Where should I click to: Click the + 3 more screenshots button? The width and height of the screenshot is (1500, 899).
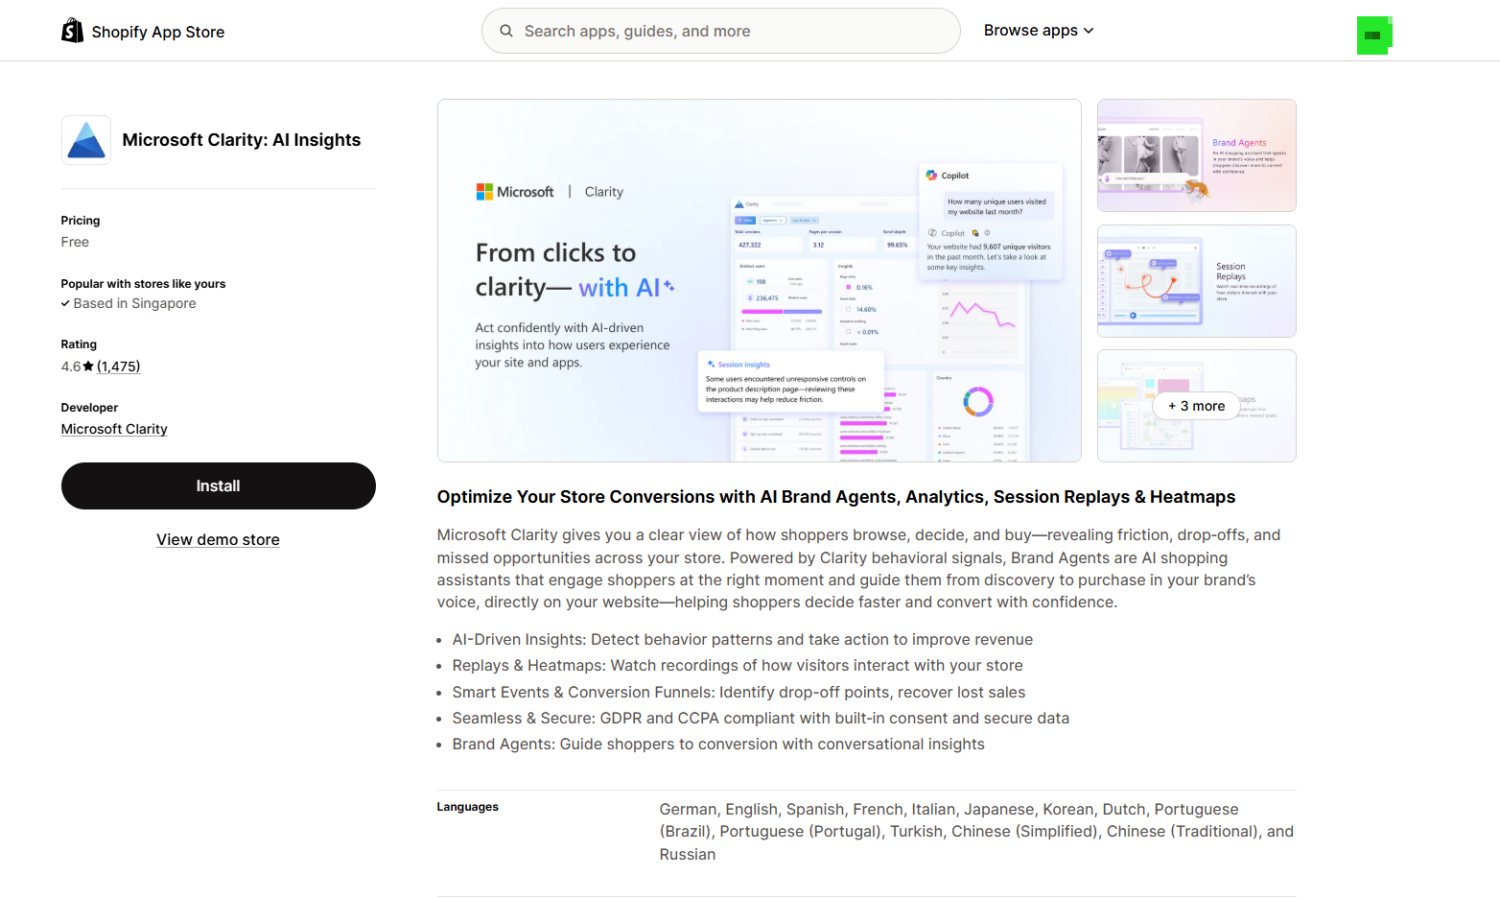click(x=1196, y=406)
